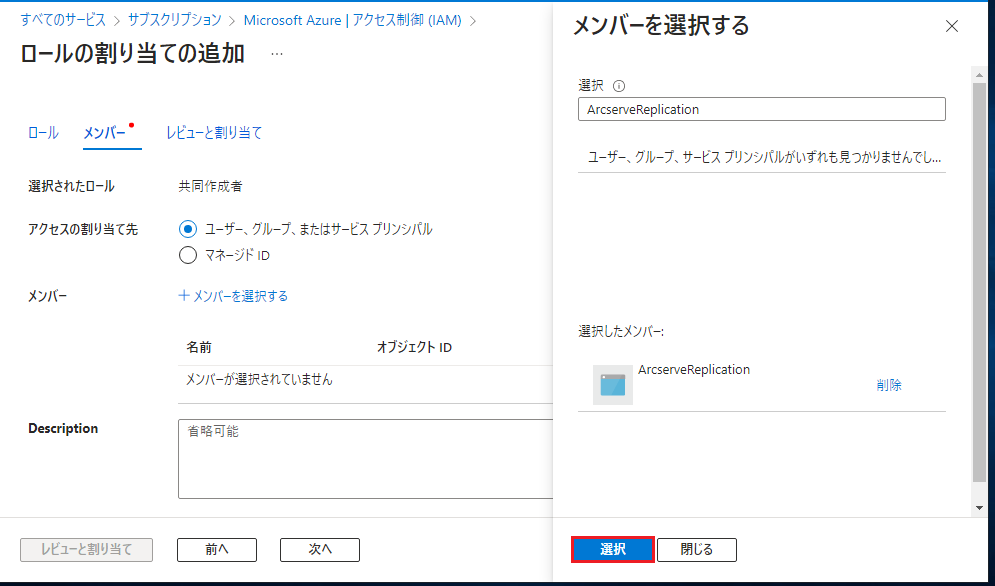Remove ArcserveReplication via 削除 link
Image resolution: width=995 pixels, height=586 pixels.
click(x=888, y=385)
